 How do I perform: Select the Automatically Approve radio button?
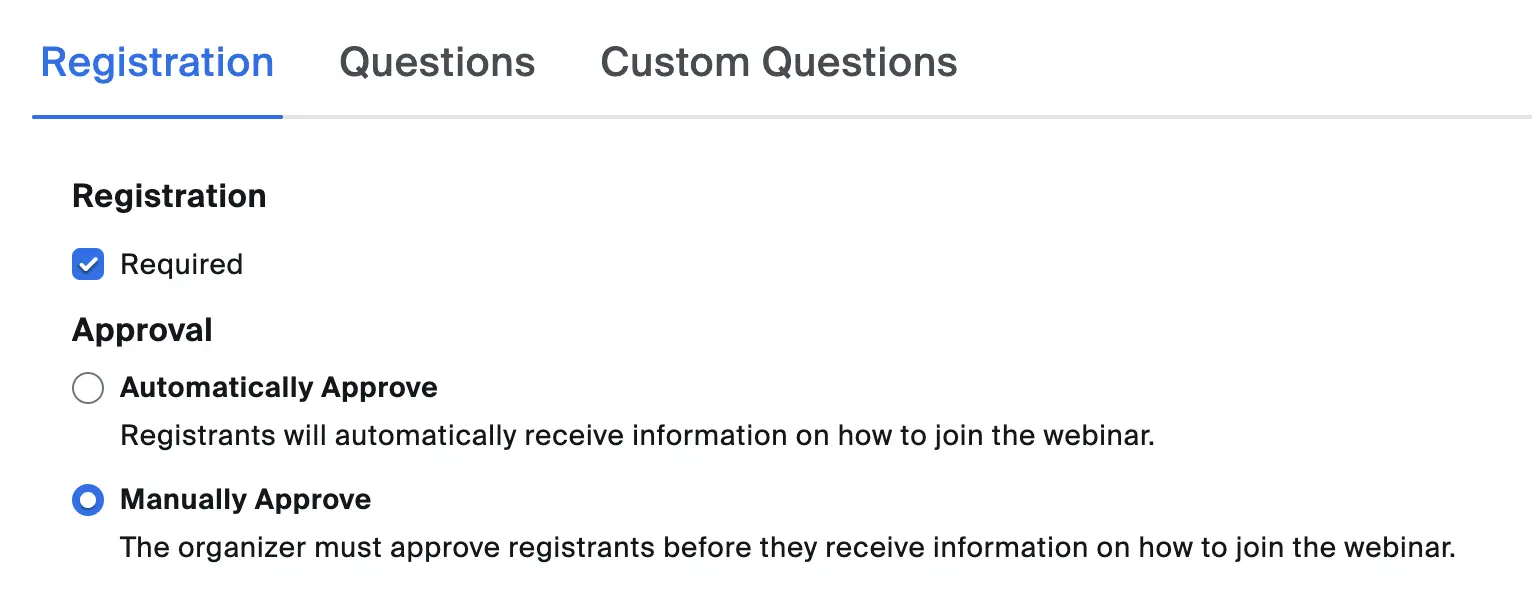pos(88,388)
